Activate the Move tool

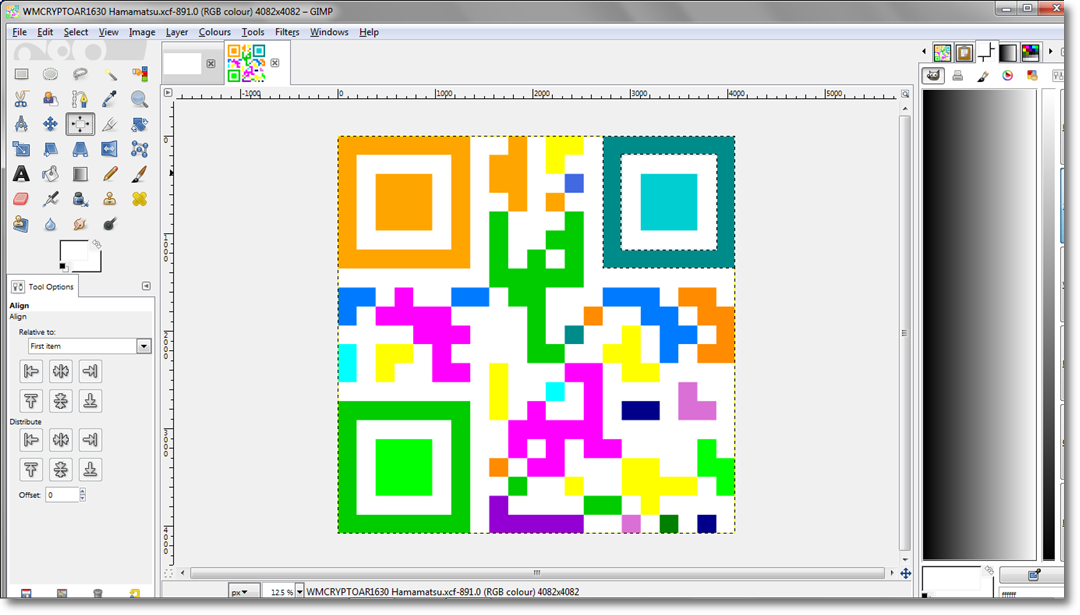tap(50, 124)
